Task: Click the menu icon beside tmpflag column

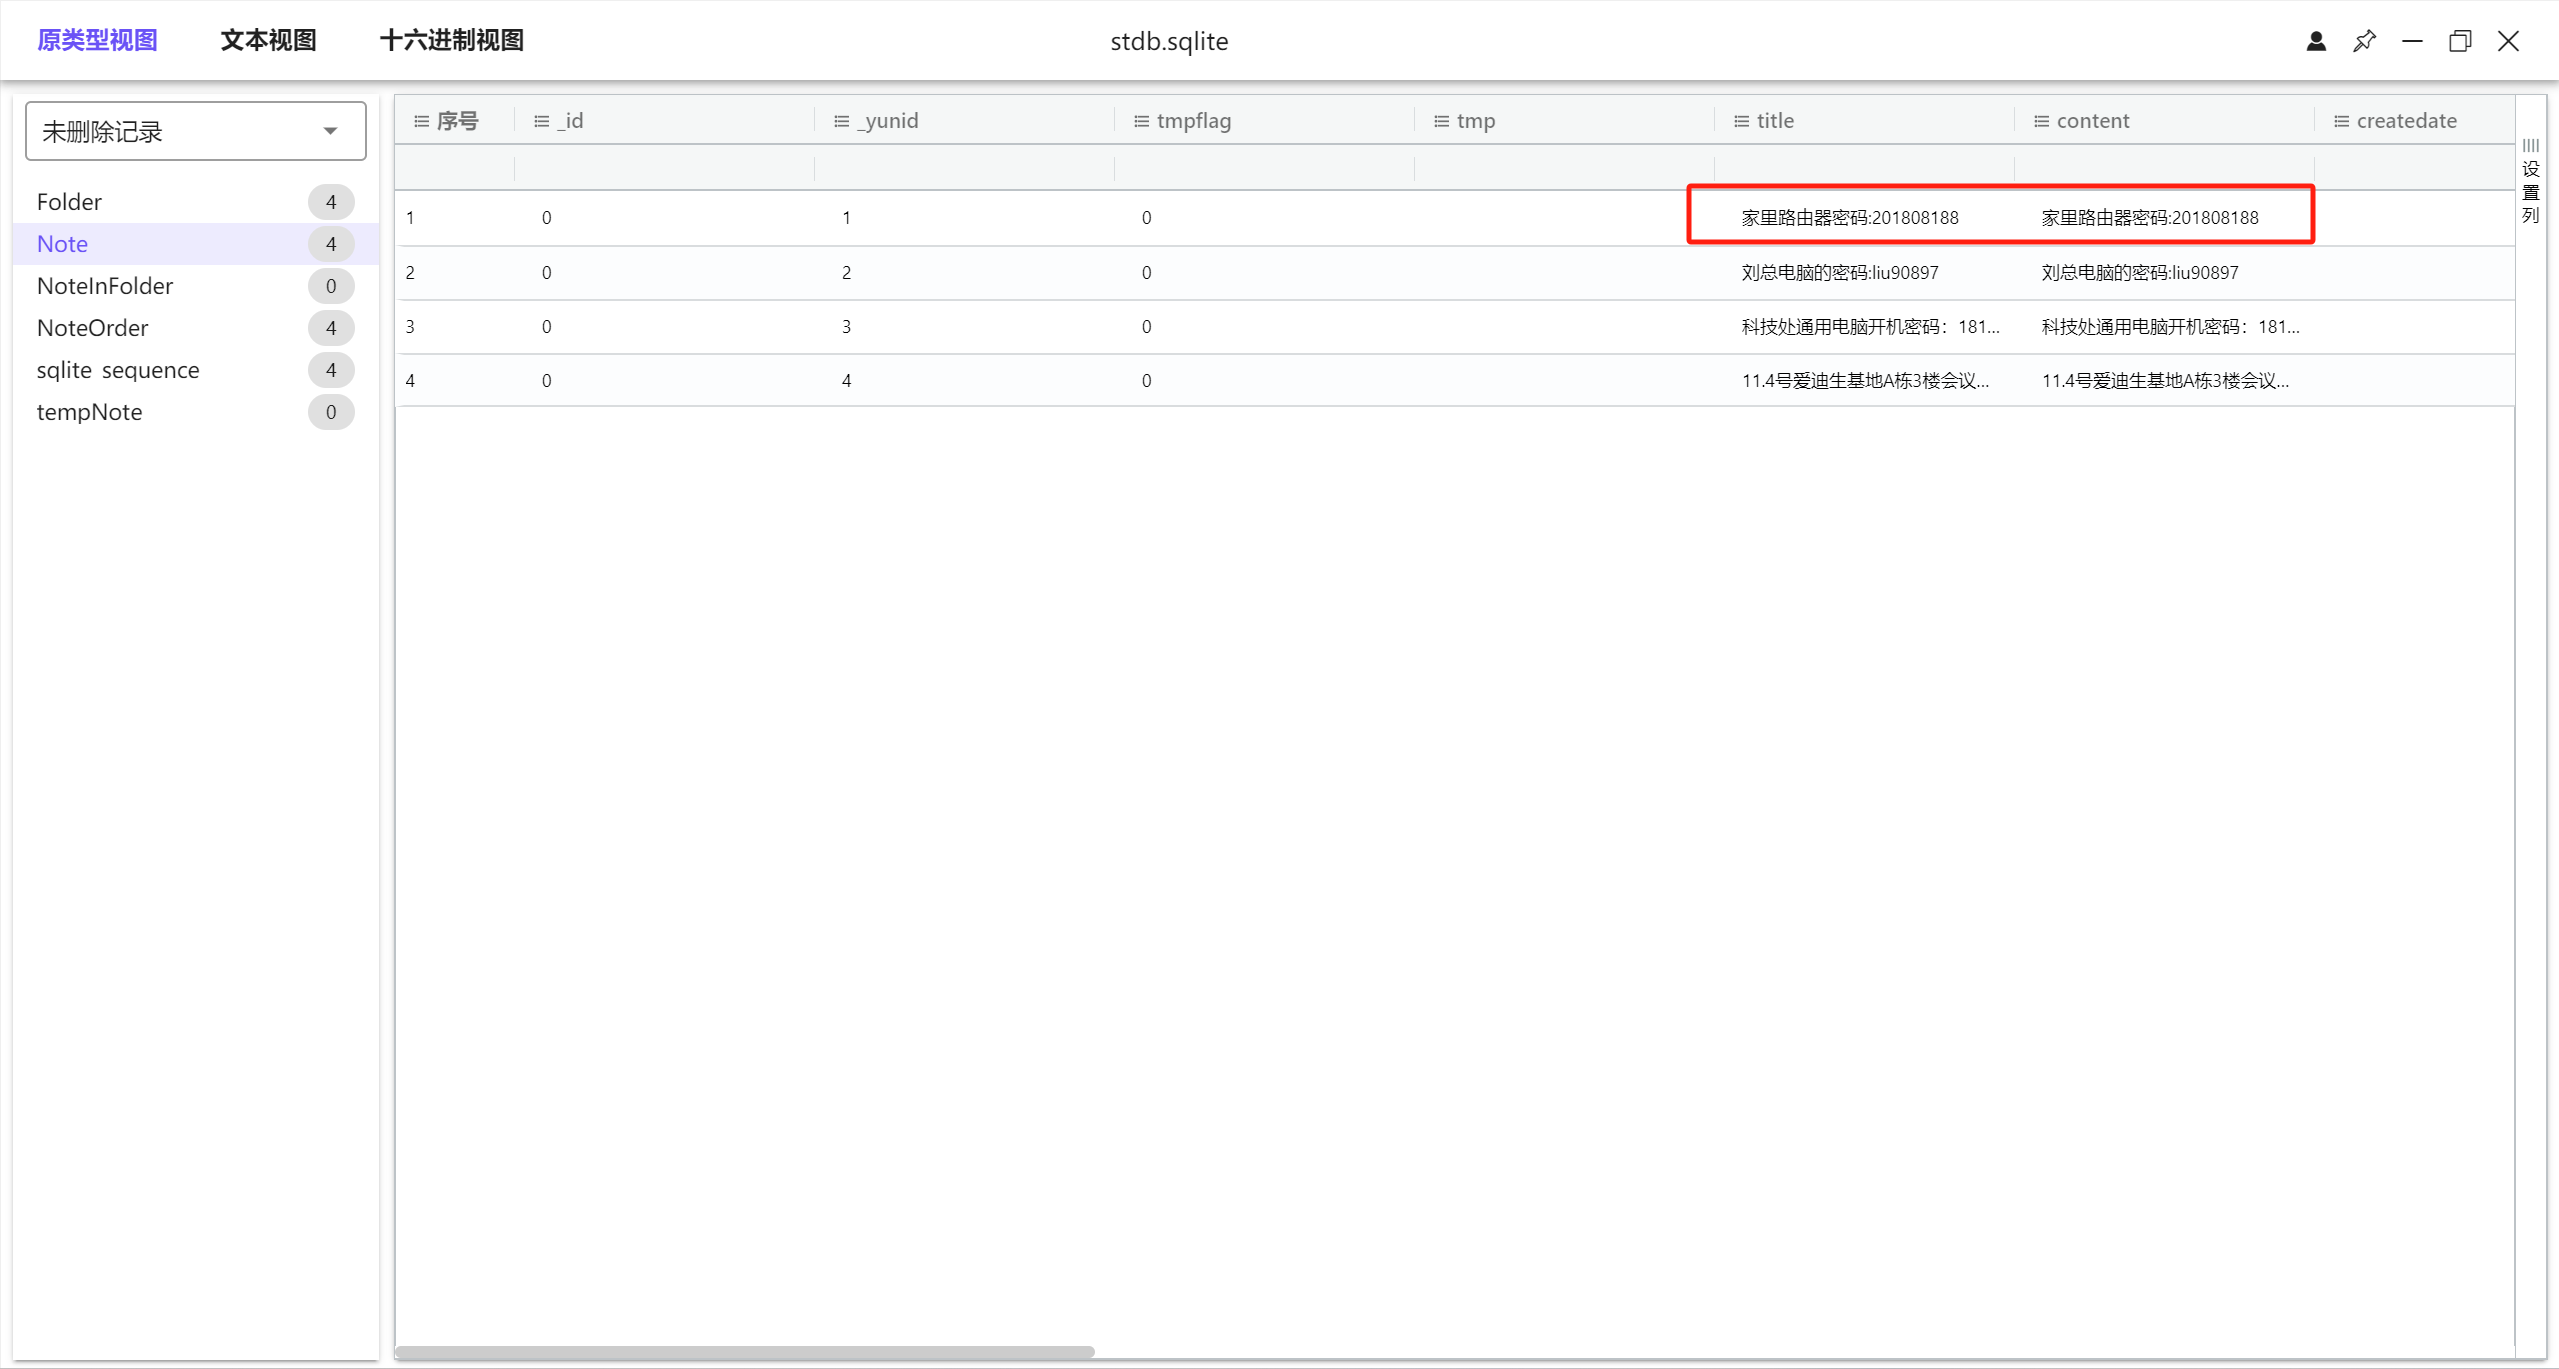Action: coord(1141,121)
